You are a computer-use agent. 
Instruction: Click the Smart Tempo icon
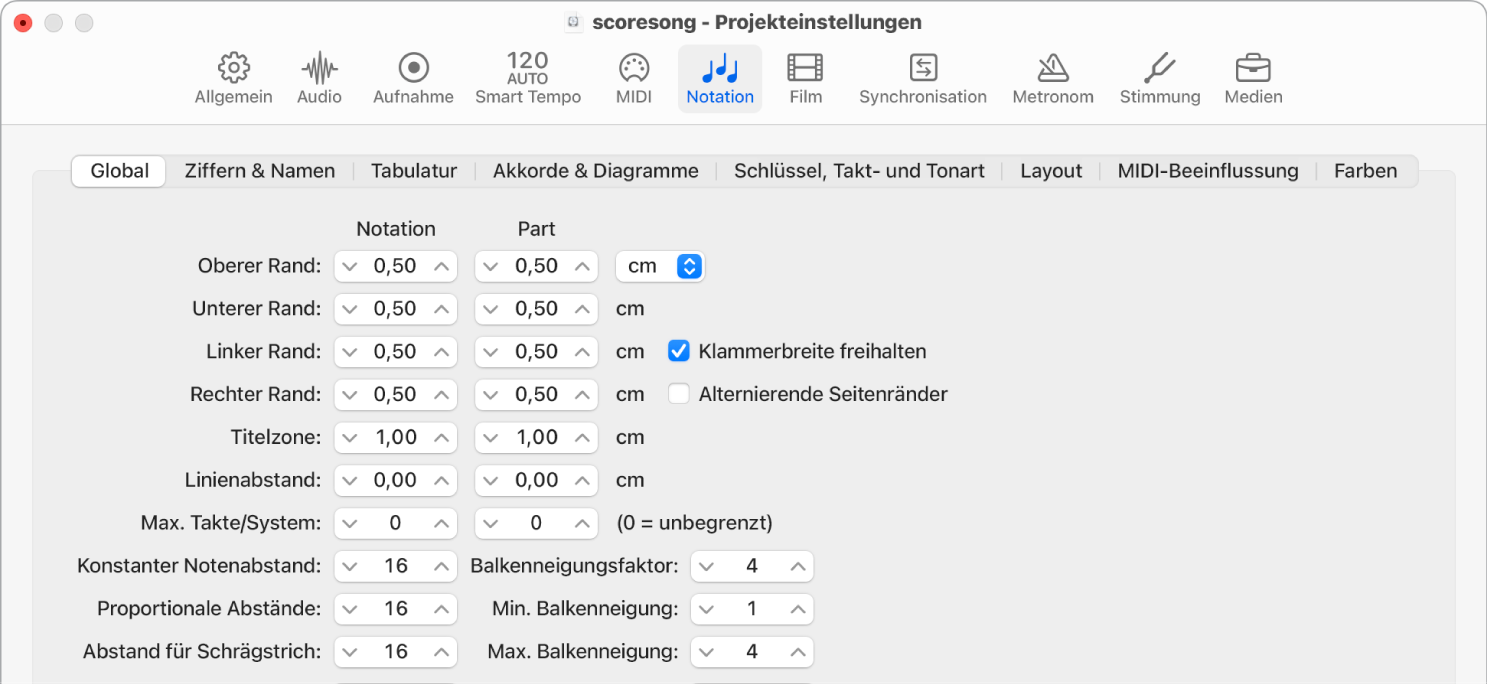click(x=527, y=78)
